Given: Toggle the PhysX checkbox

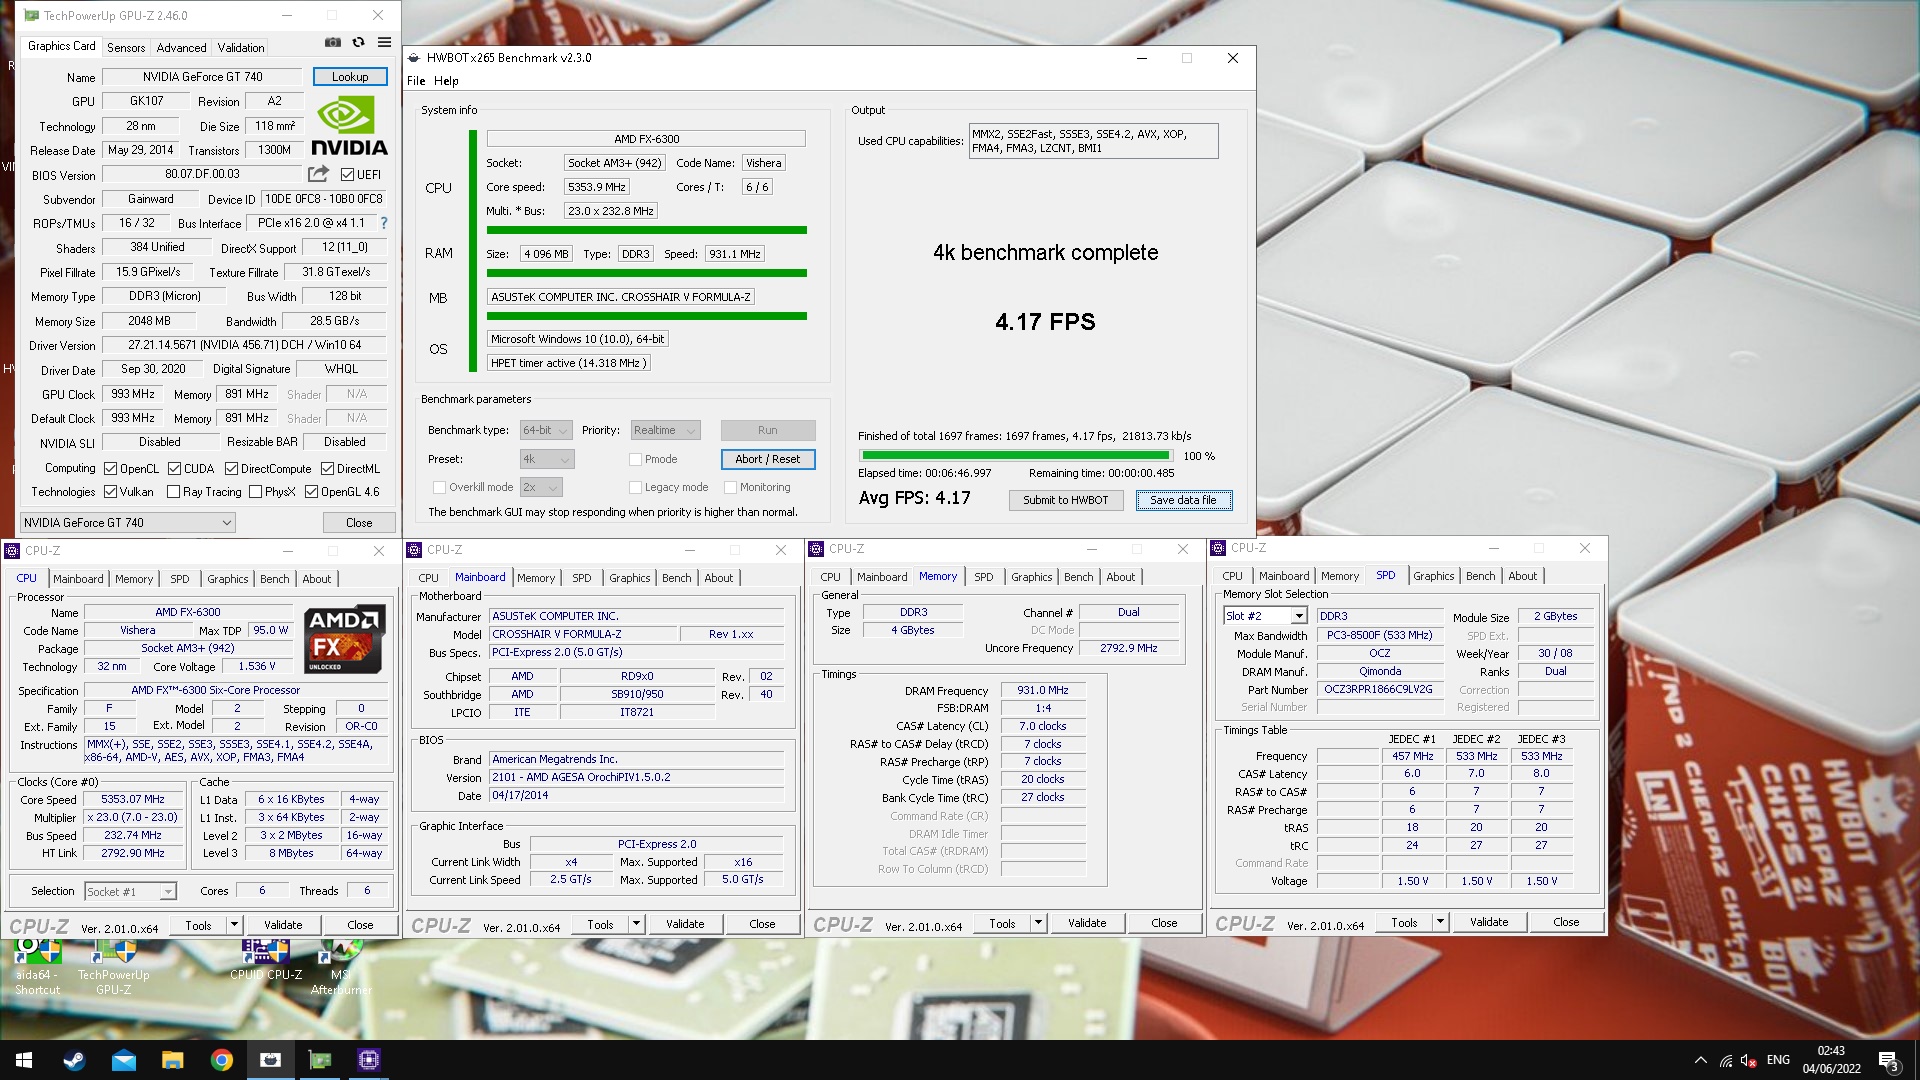Looking at the screenshot, I should (256, 492).
